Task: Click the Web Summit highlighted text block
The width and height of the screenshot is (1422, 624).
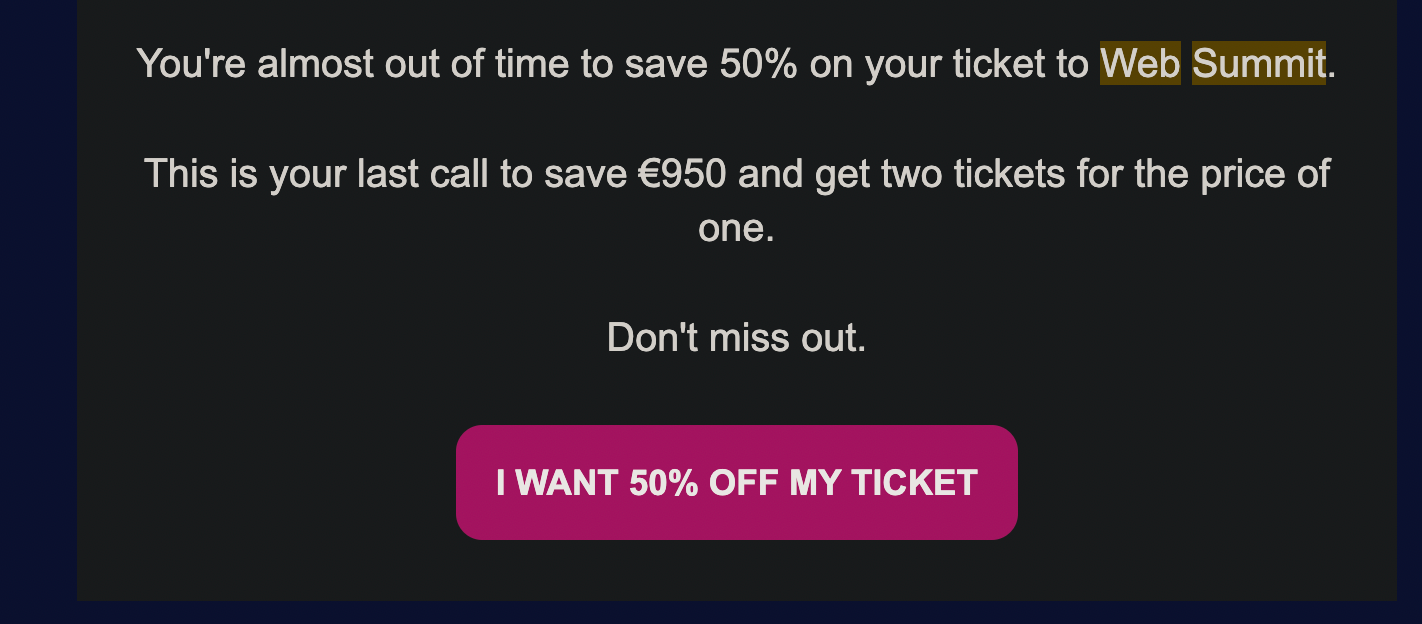Action: point(1212,64)
